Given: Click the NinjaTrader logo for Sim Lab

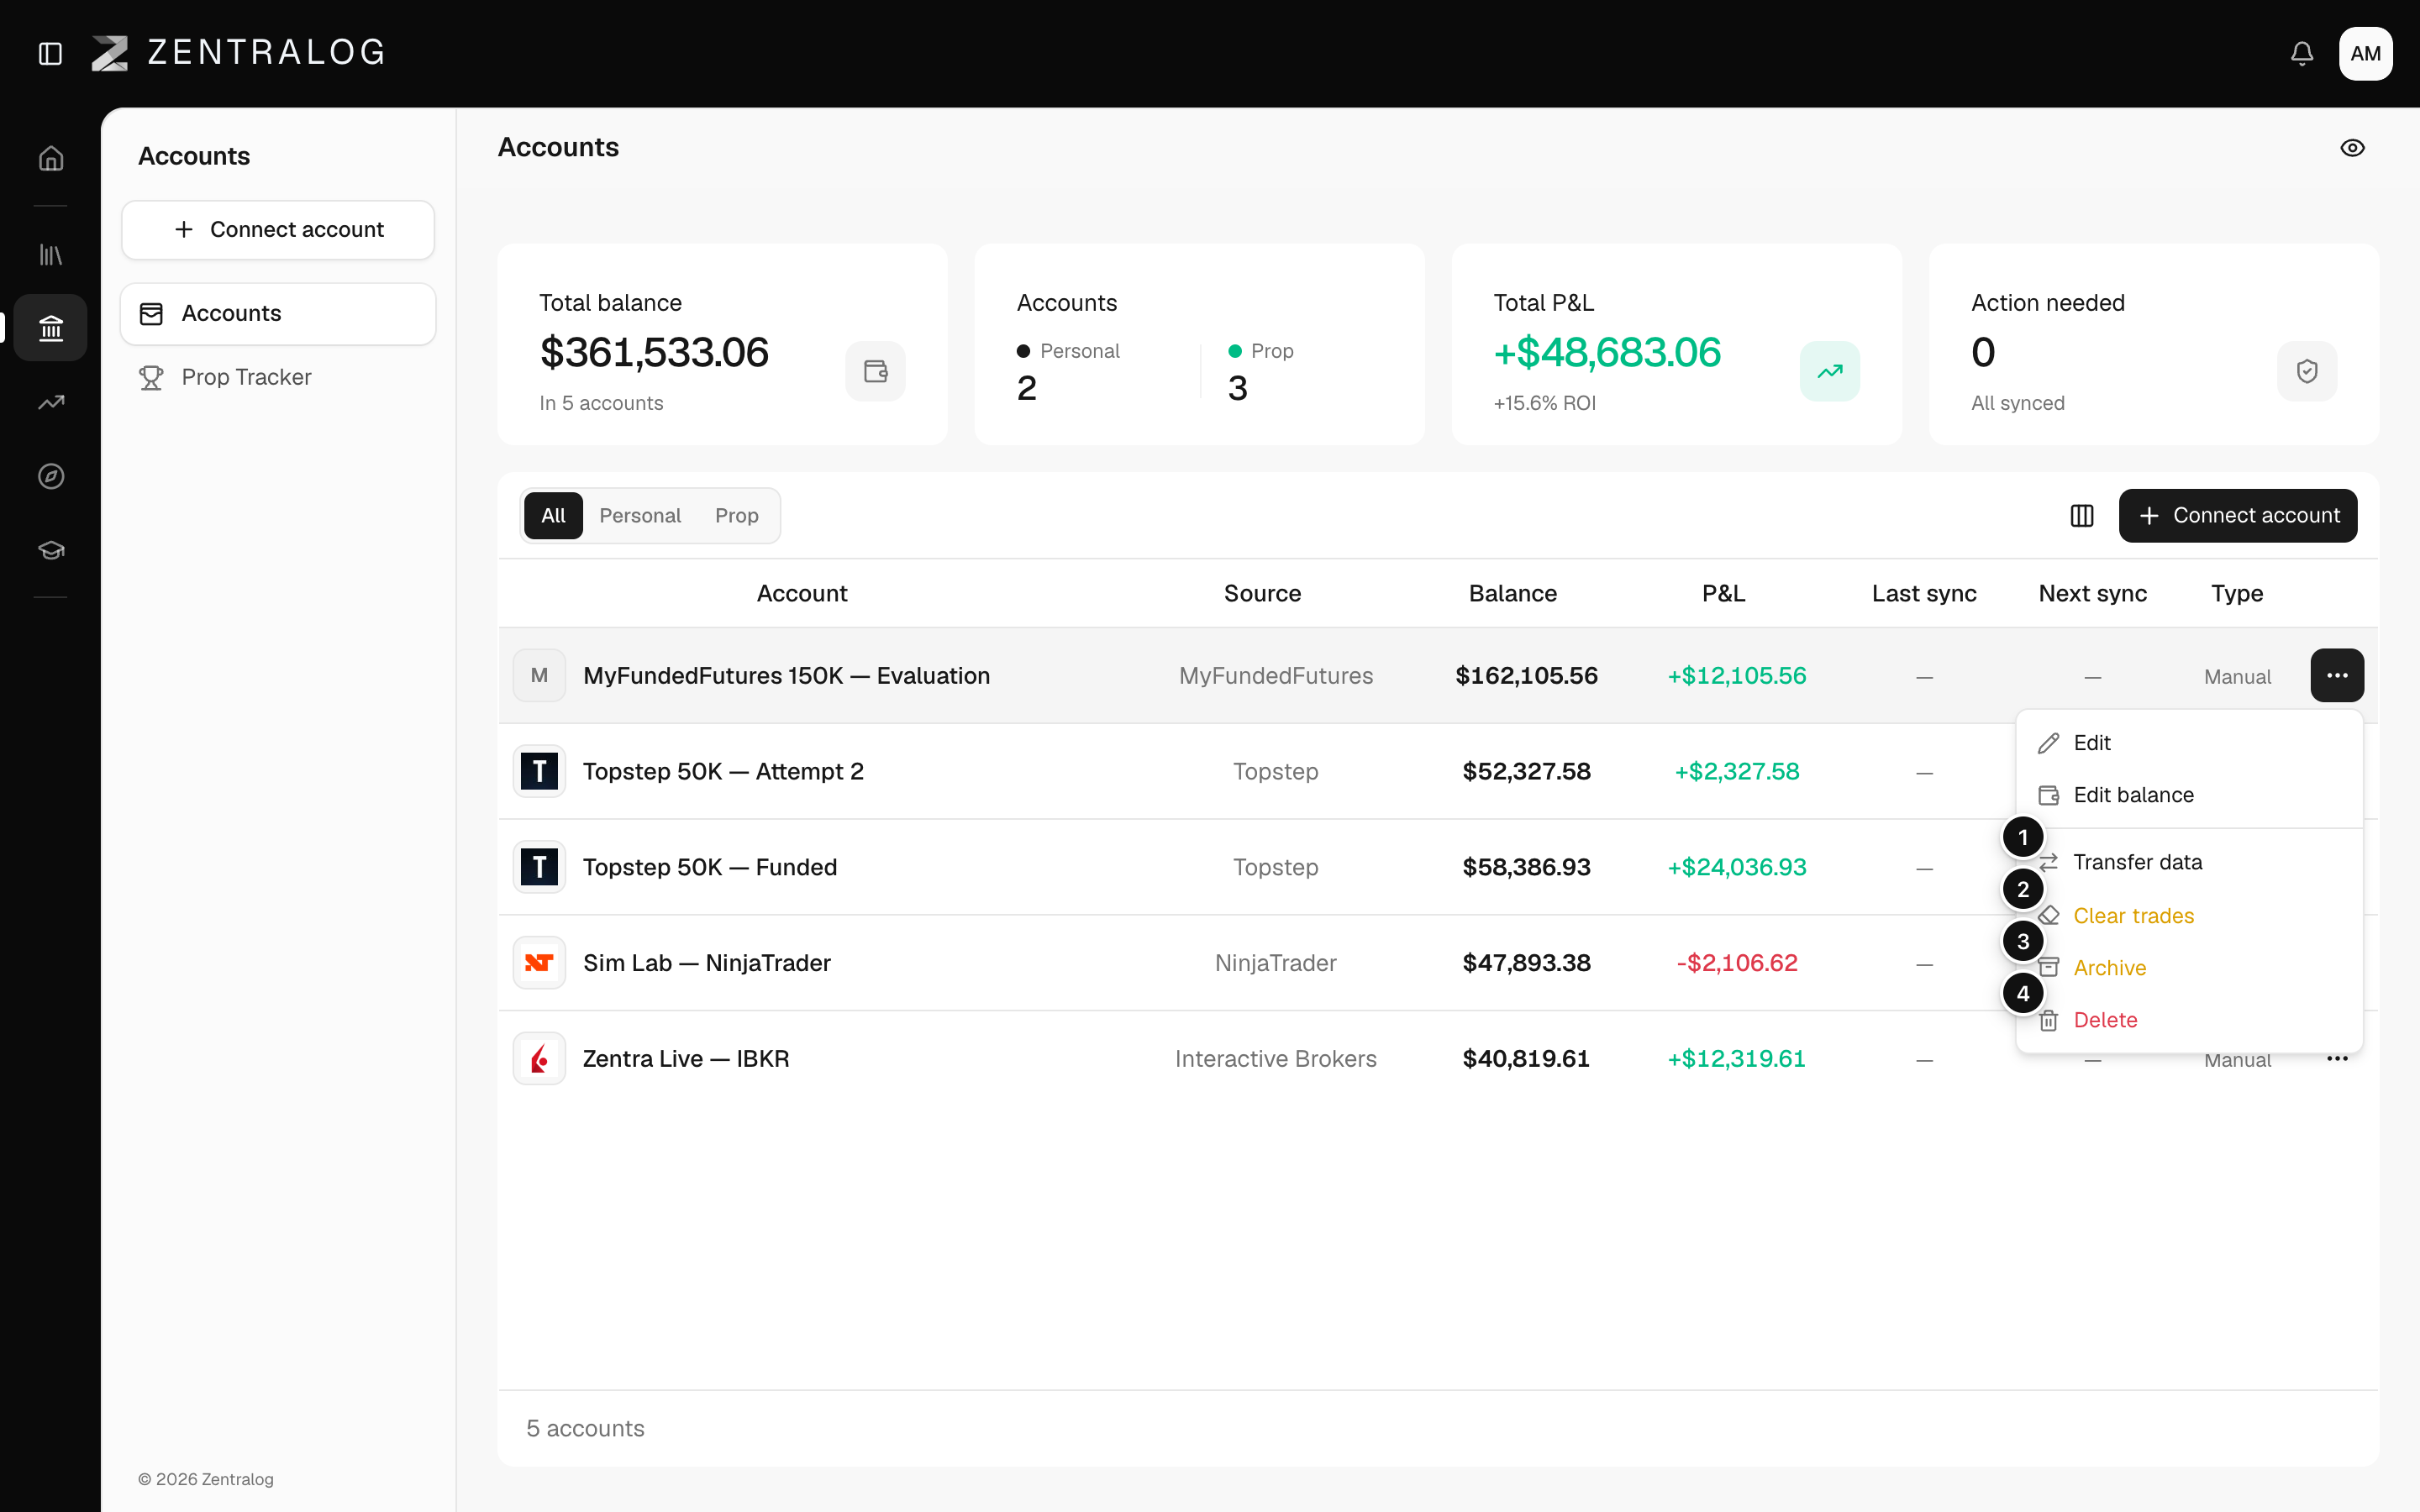Looking at the screenshot, I should [x=539, y=962].
